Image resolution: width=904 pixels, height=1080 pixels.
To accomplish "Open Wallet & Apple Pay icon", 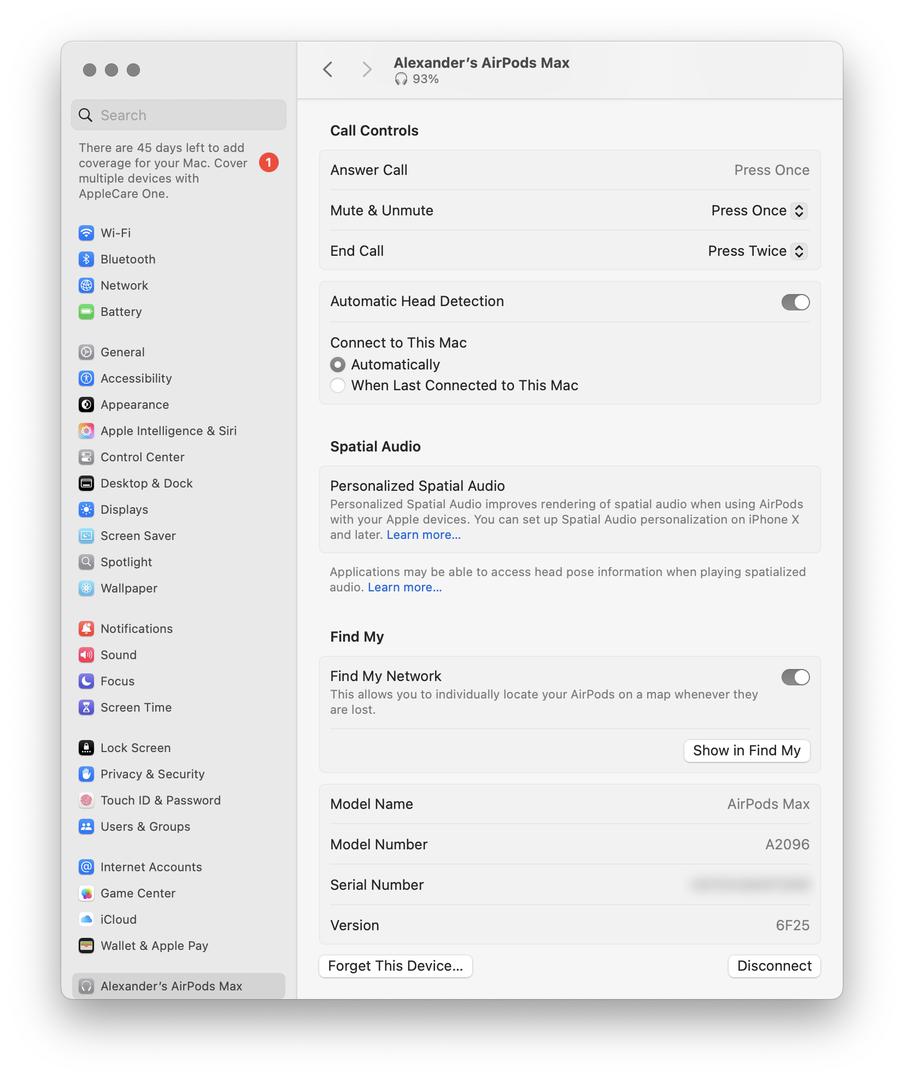I will click(x=86, y=945).
